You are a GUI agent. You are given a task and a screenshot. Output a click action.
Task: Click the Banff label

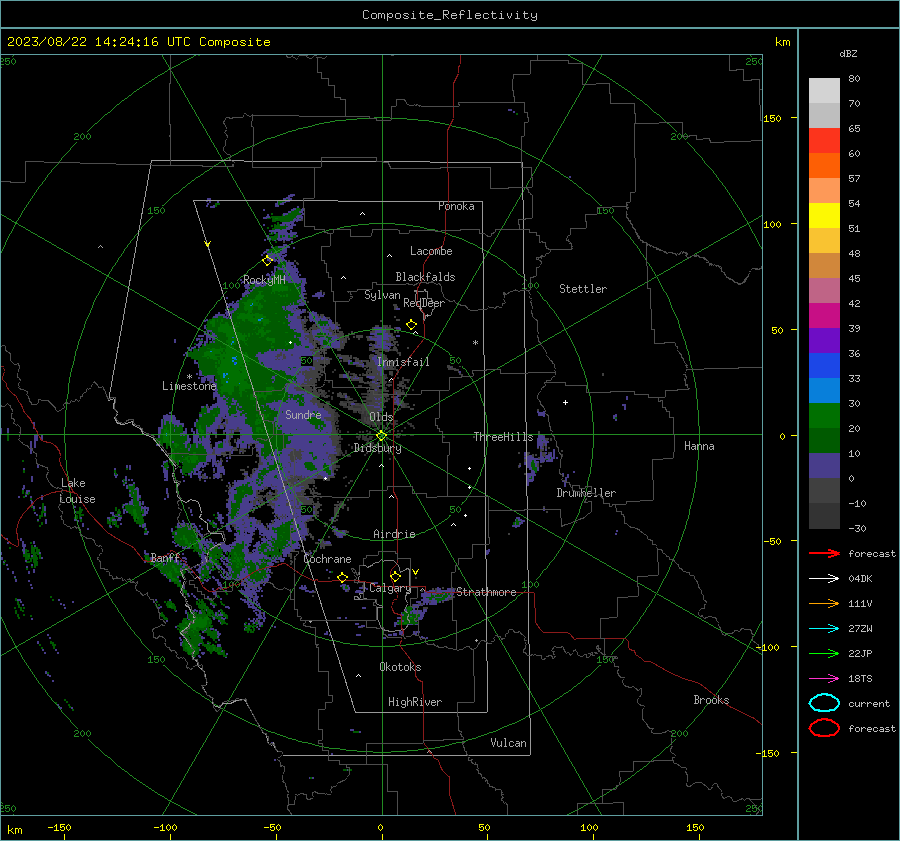(x=165, y=557)
